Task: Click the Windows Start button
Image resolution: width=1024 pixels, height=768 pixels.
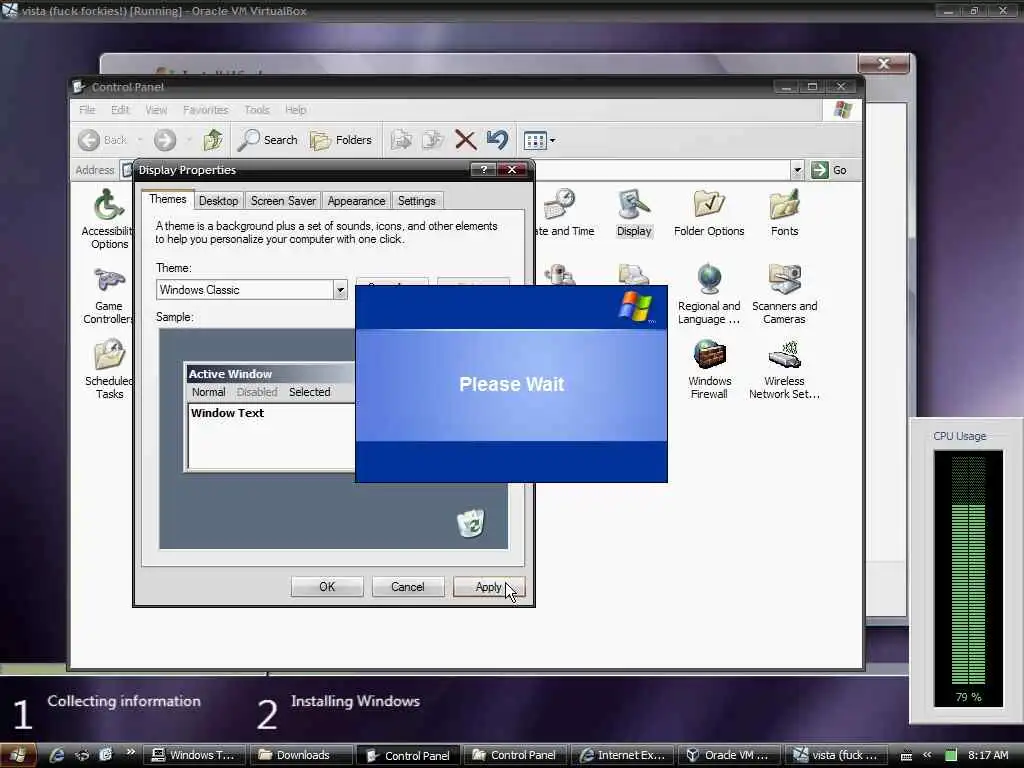Action: (17, 755)
